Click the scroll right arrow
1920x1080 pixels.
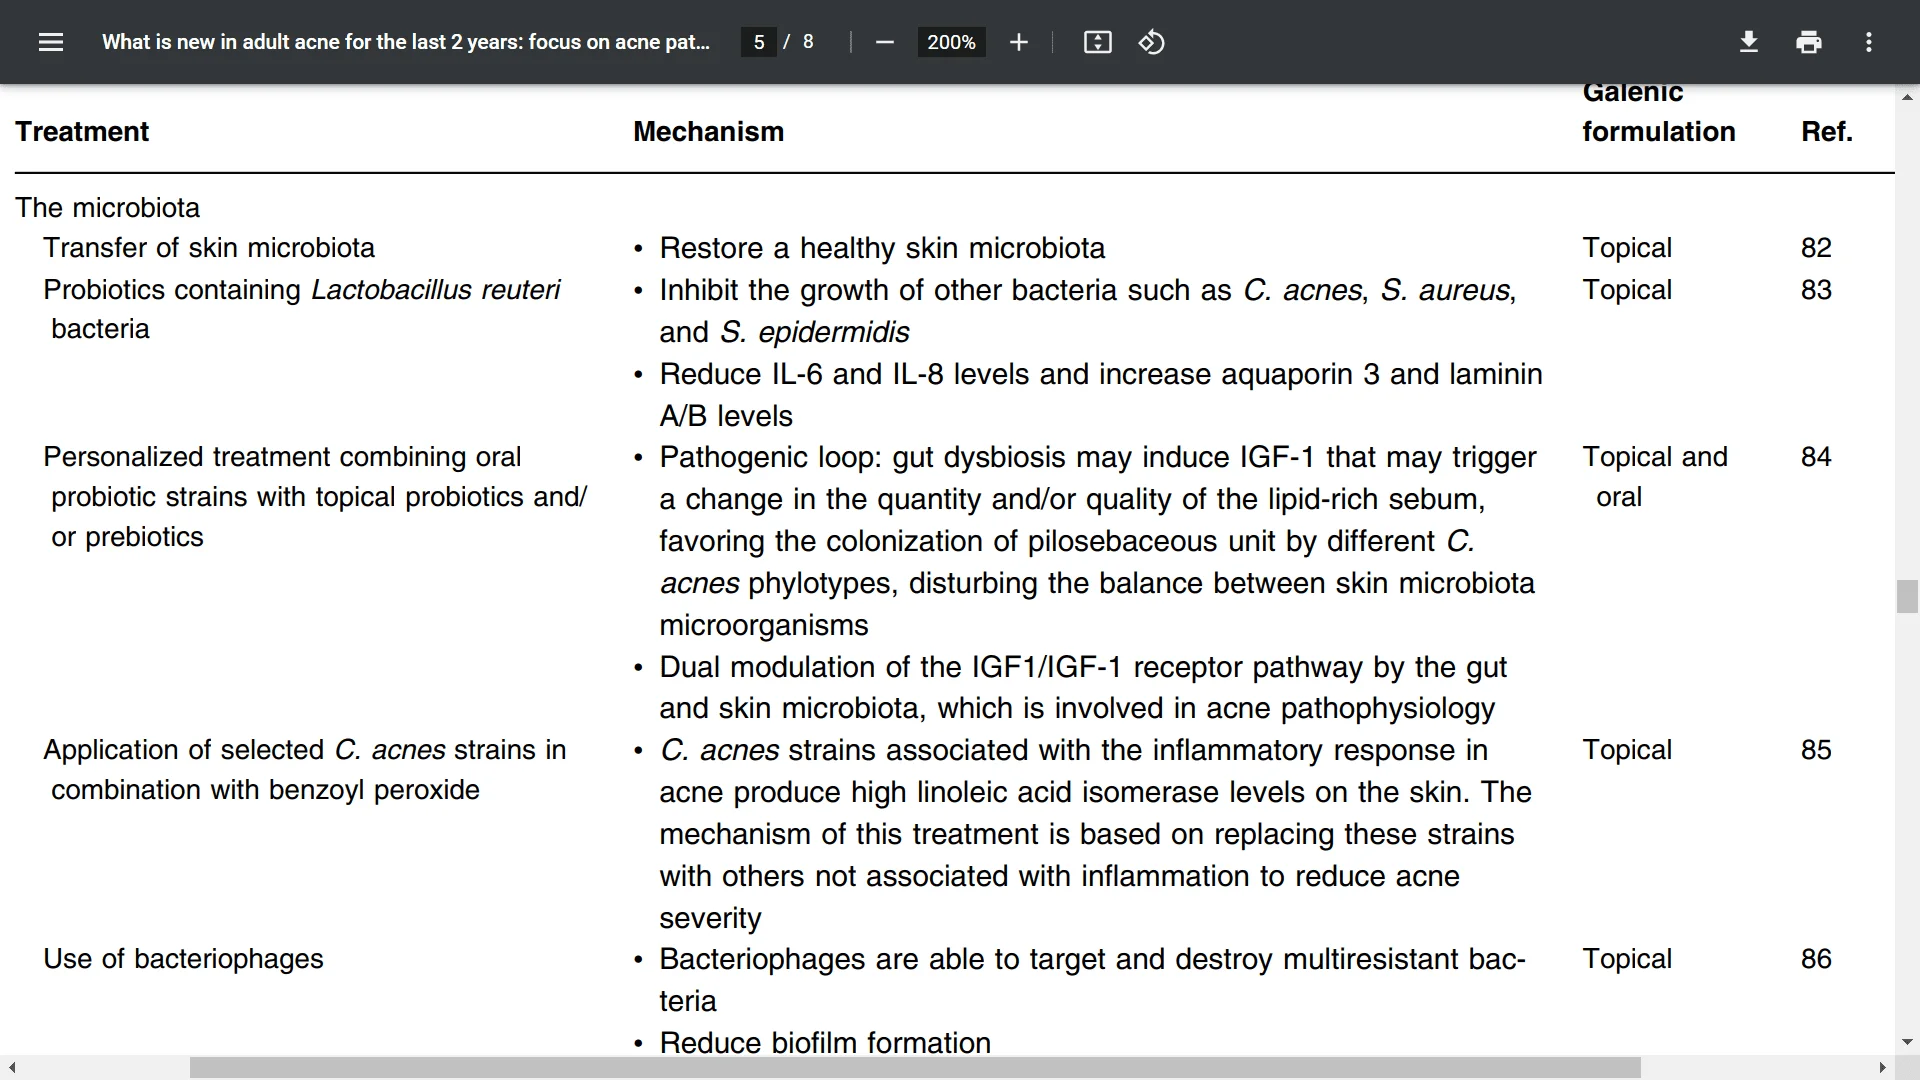pos(1883,1068)
